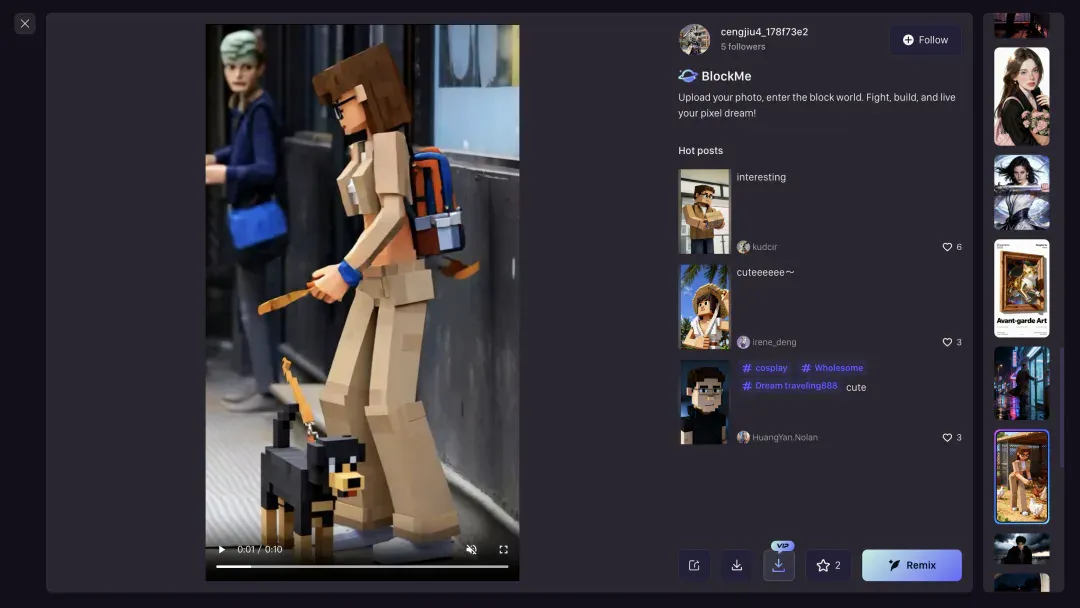Open the neon rainy street thumbnail
Screen dimensions: 1080x608
point(1021,384)
